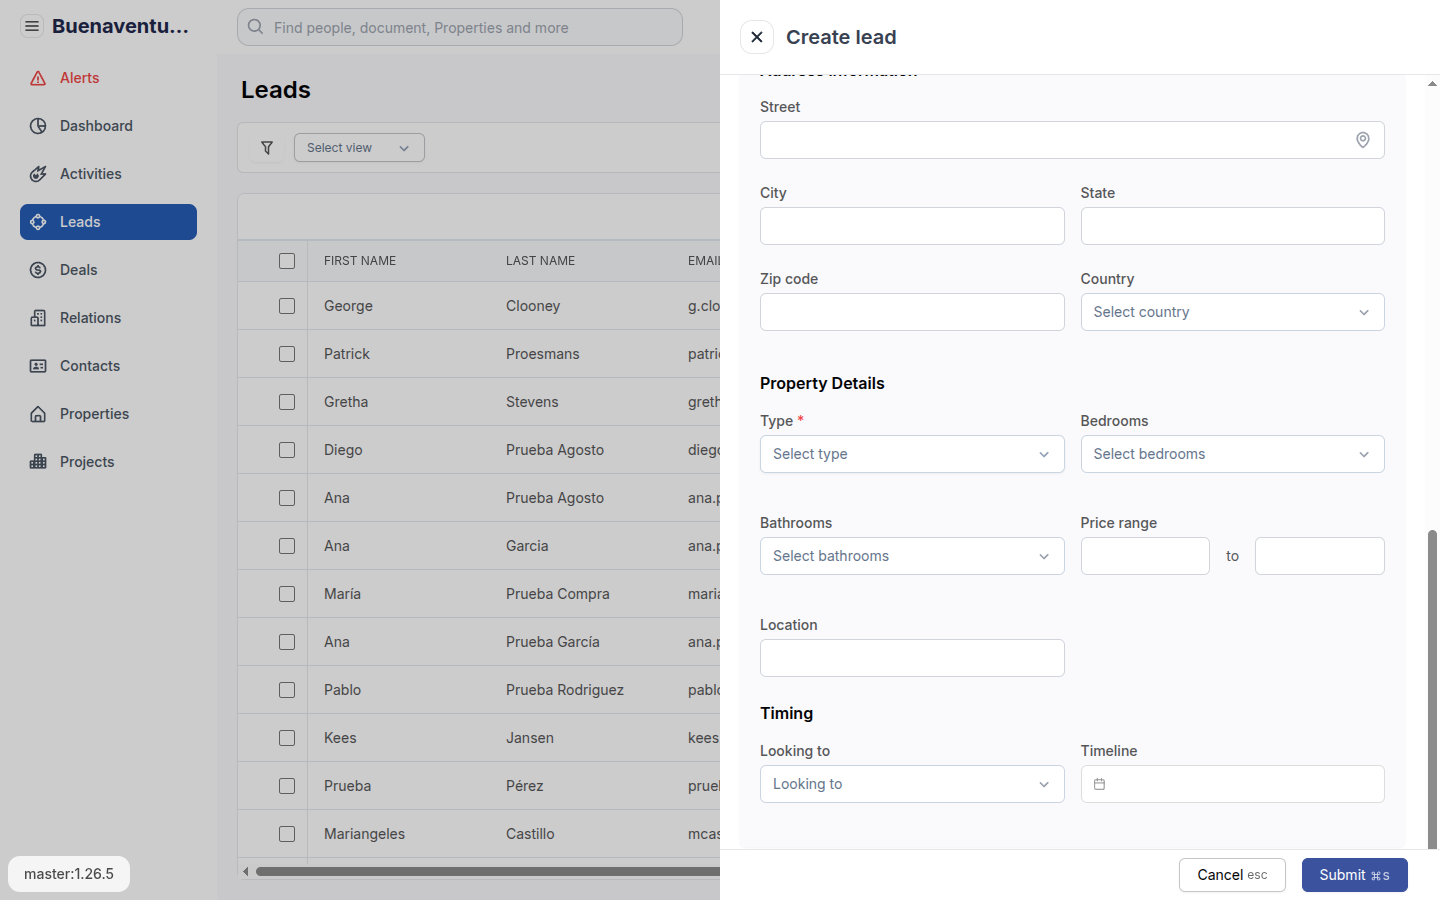Submit the Create lead form
This screenshot has height=900, width=1440.
[1354, 875]
